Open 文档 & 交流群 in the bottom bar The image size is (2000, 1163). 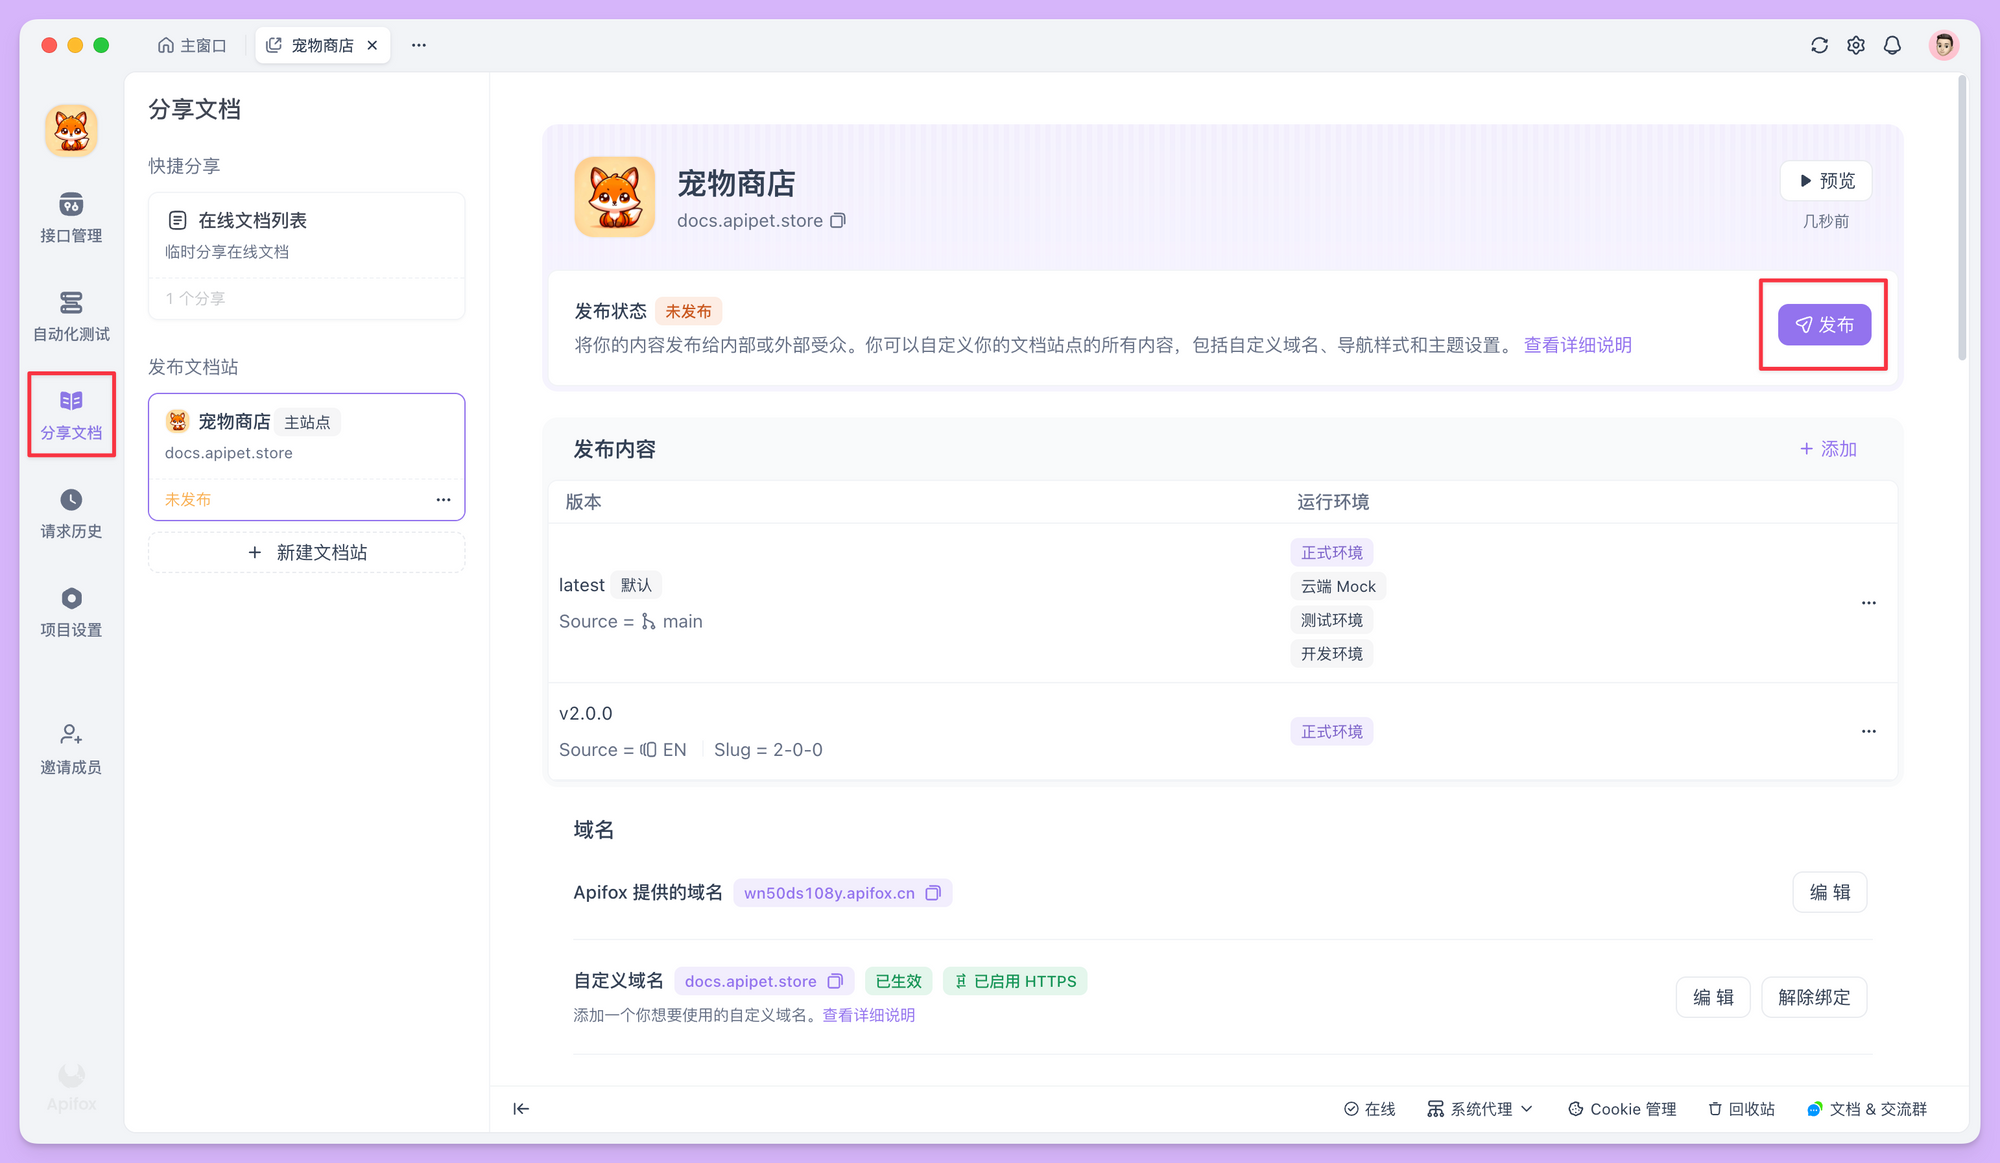click(x=1867, y=1108)
